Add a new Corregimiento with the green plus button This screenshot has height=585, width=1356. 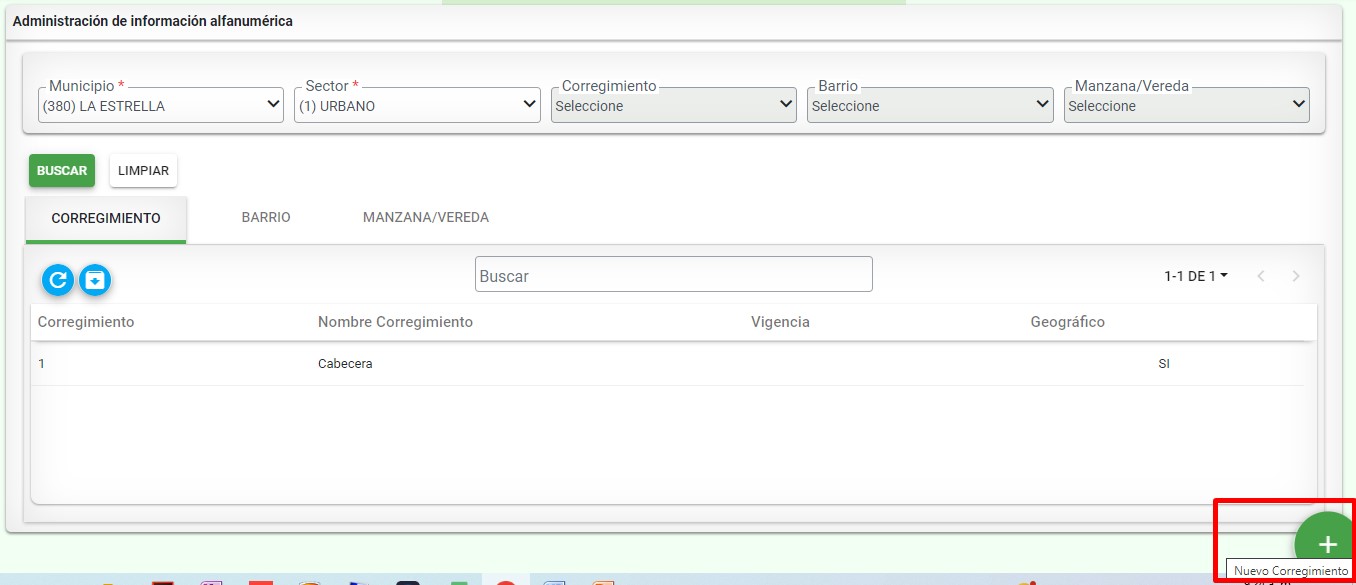(x=1326, y=544)
